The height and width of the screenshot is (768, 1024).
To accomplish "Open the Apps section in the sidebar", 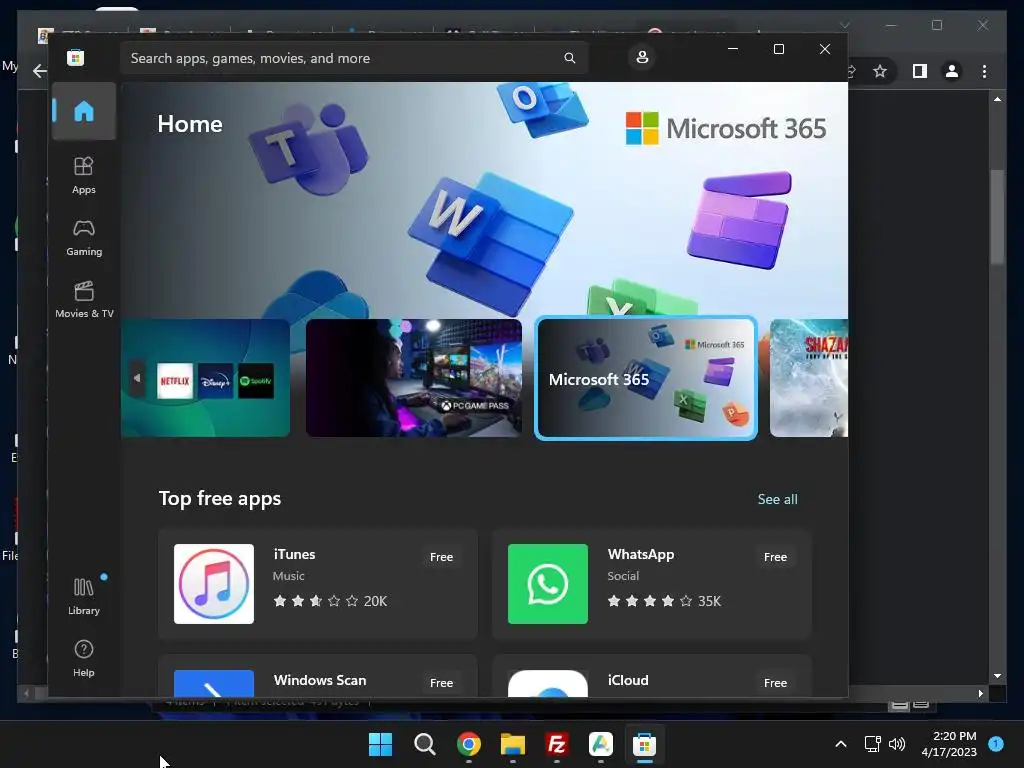I will 84,175.
